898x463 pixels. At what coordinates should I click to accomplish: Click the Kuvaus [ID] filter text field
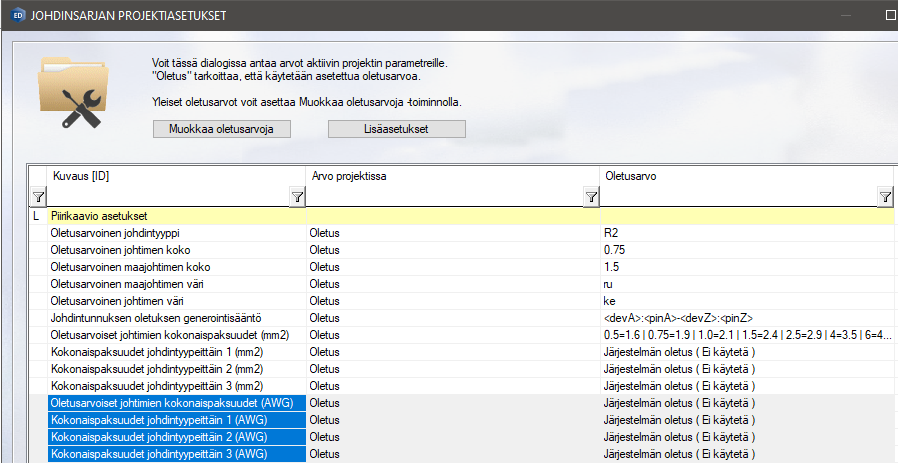tap(168, 197)
